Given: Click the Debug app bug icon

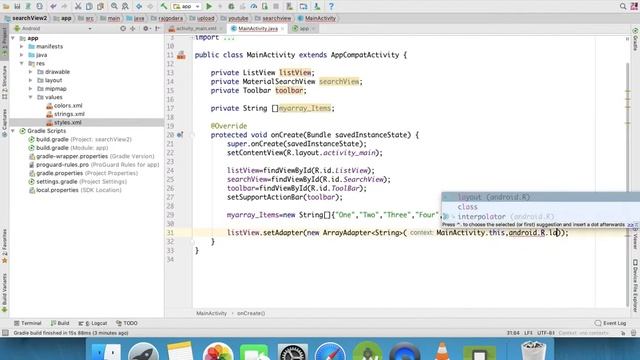Looking at the screenshot, I should (x=231, y=7).
